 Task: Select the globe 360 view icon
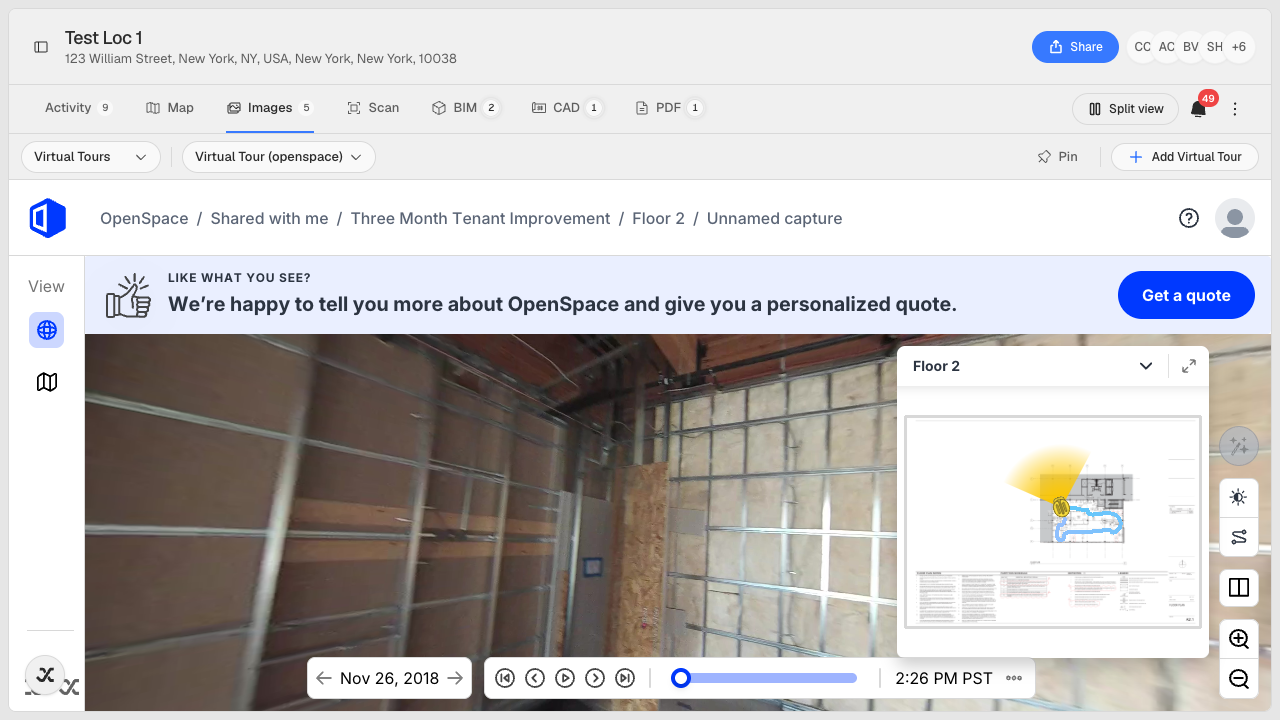tap(46, 330)
